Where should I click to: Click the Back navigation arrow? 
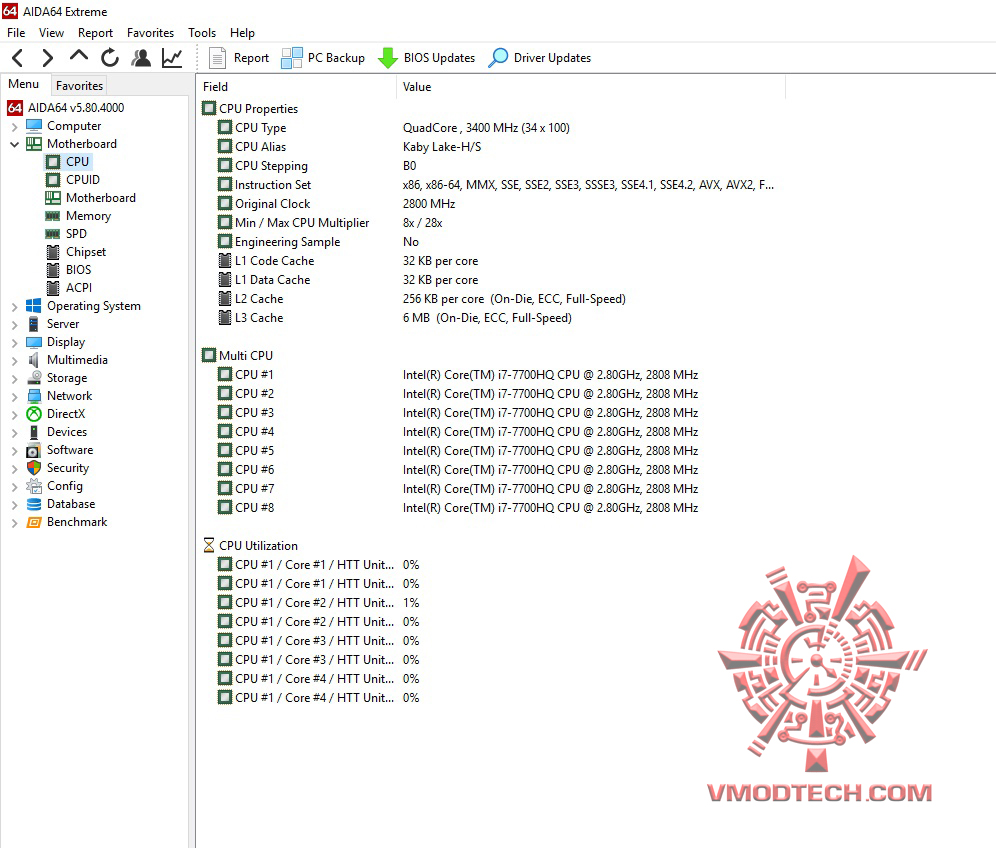18,58
